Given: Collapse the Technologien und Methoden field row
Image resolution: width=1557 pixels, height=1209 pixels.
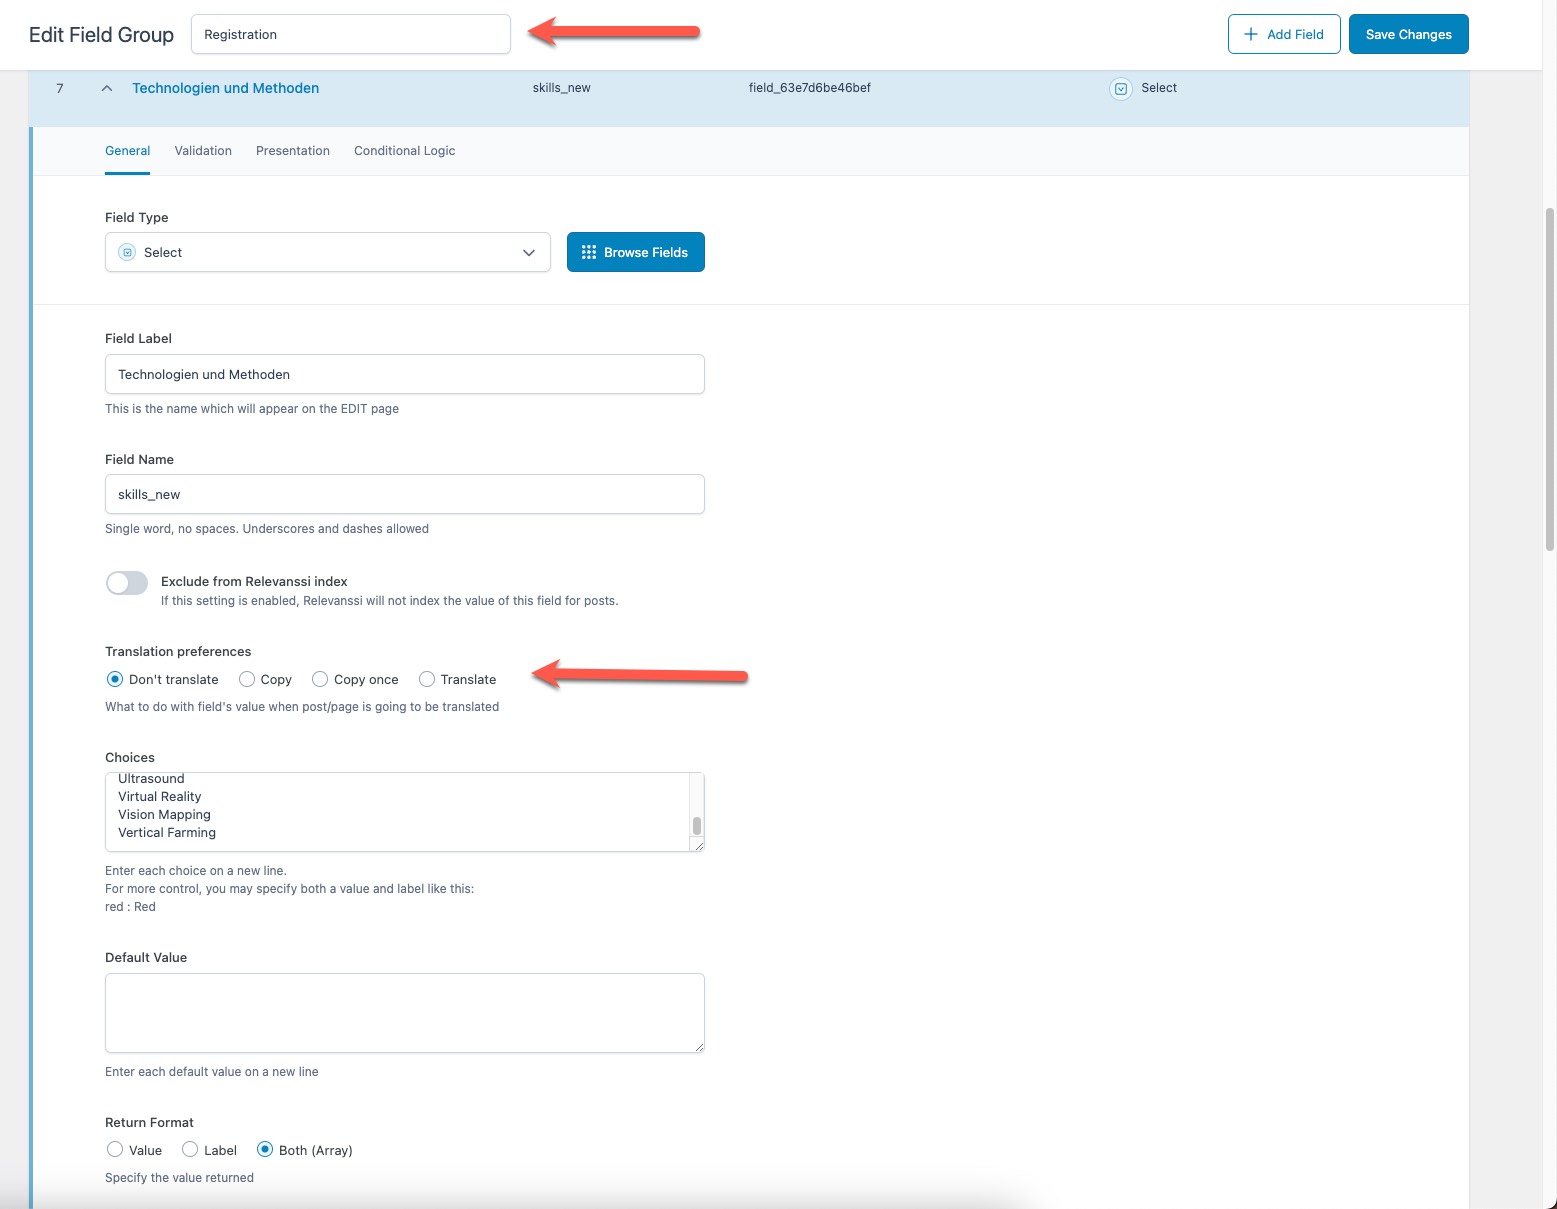Looking at the screenshot, I should tap(107, 88).
